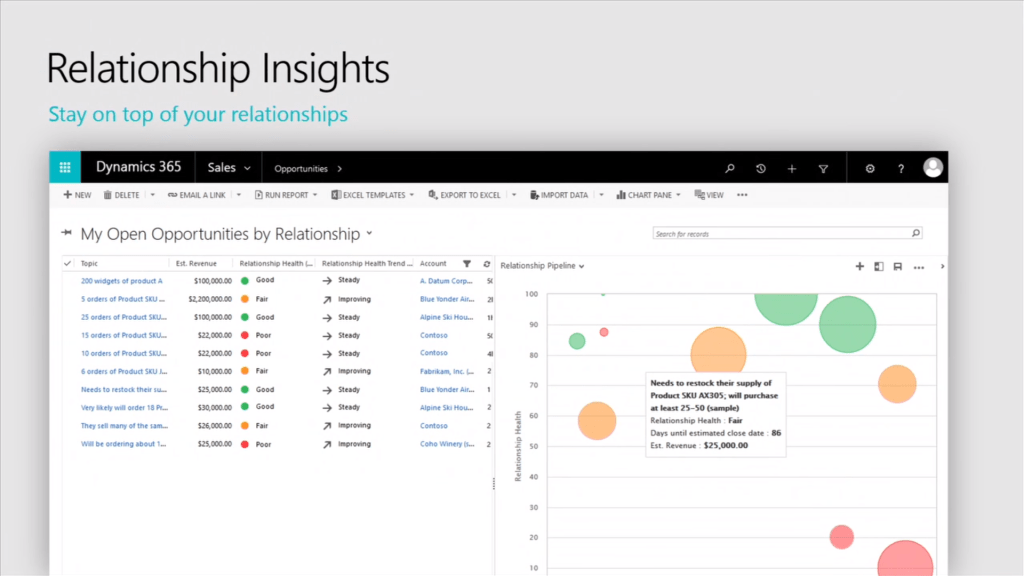Open the Chart Pane menu in the command bar
This screenshot has width=1024, height=576.
click(x=648, y=194)
